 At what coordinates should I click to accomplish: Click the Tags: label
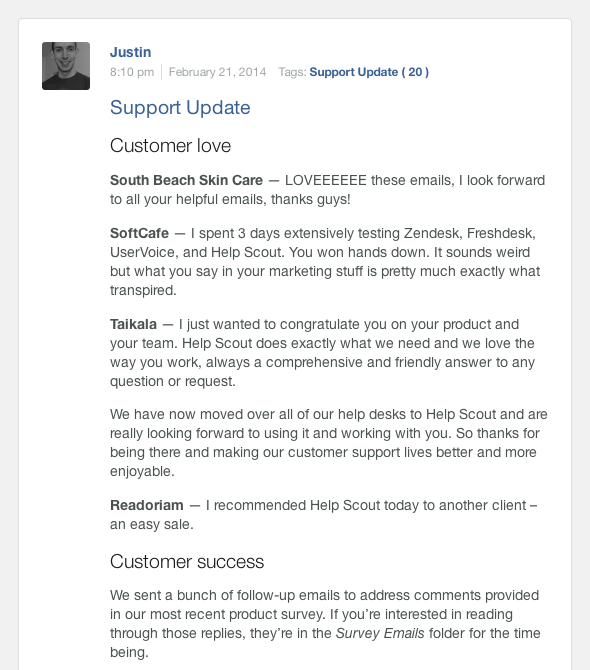tap(292, 72)
